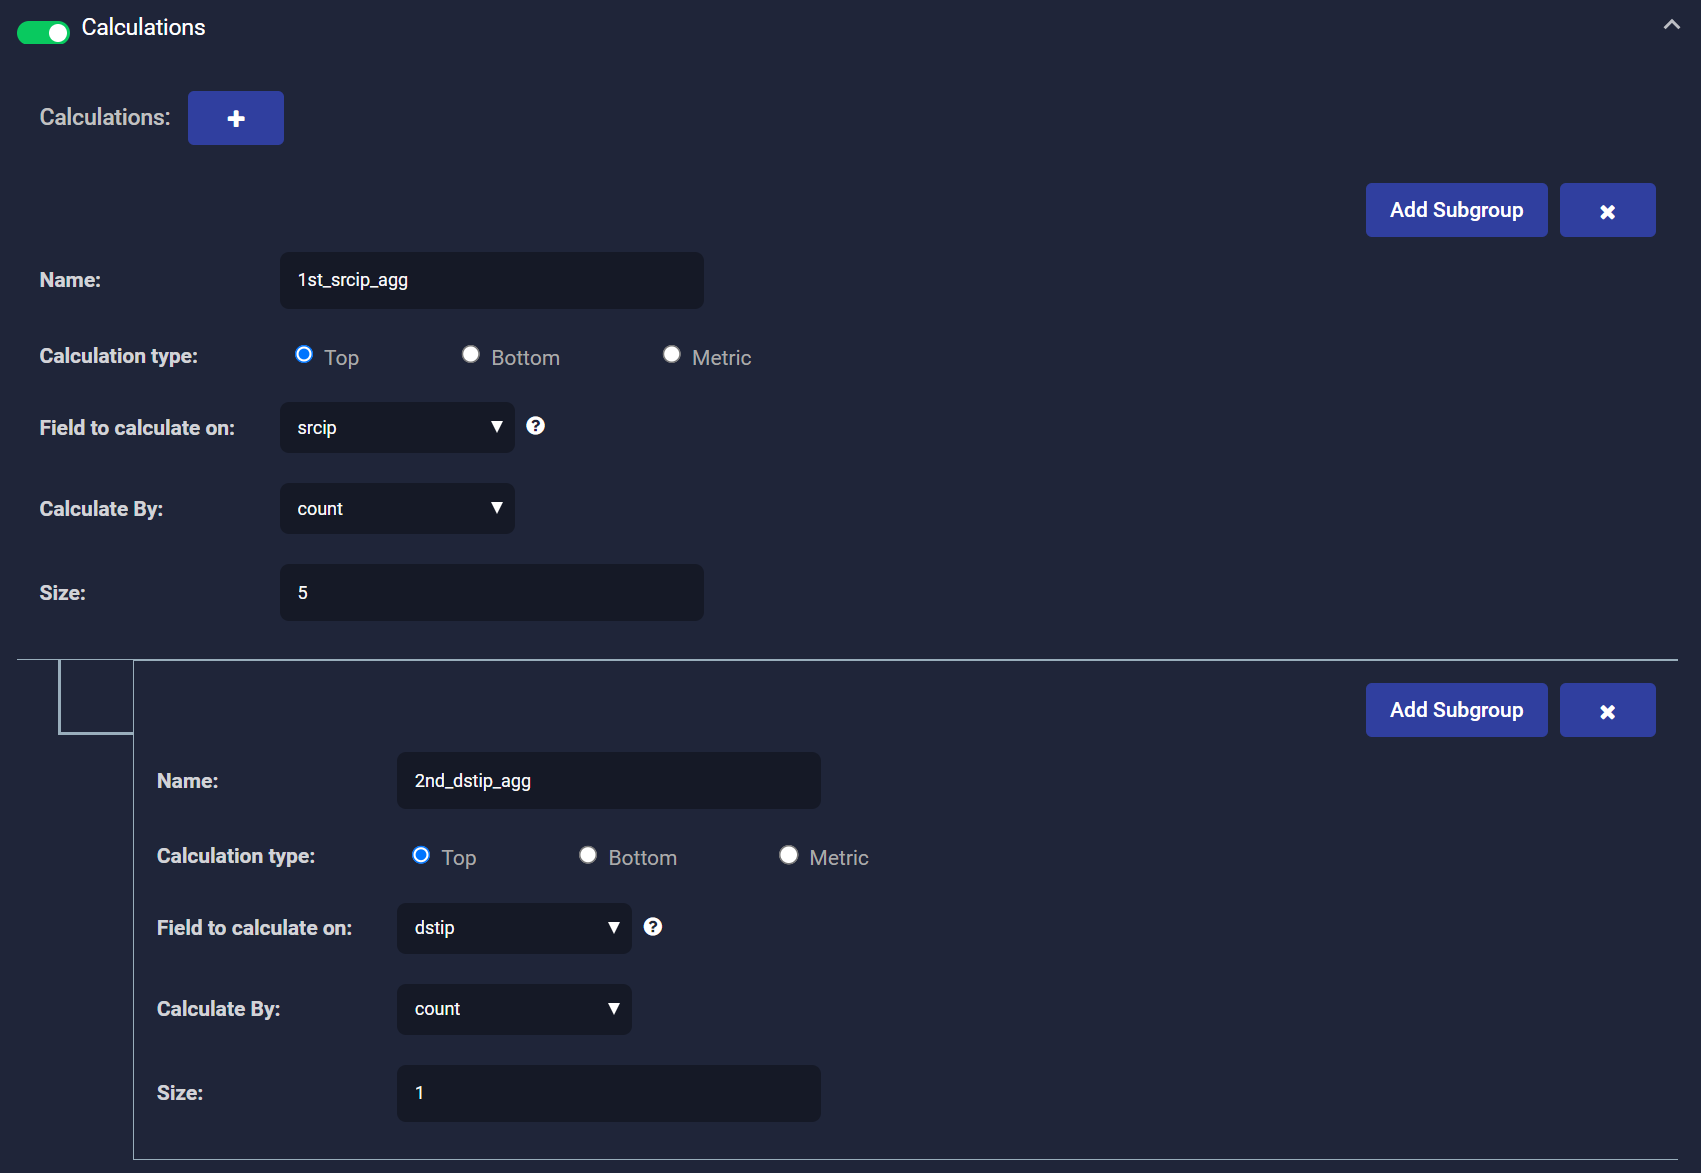The height and width of the screenshot is (1173, 1701).
Task: Open help icon next to srcip field
Action: pos(536,426)
